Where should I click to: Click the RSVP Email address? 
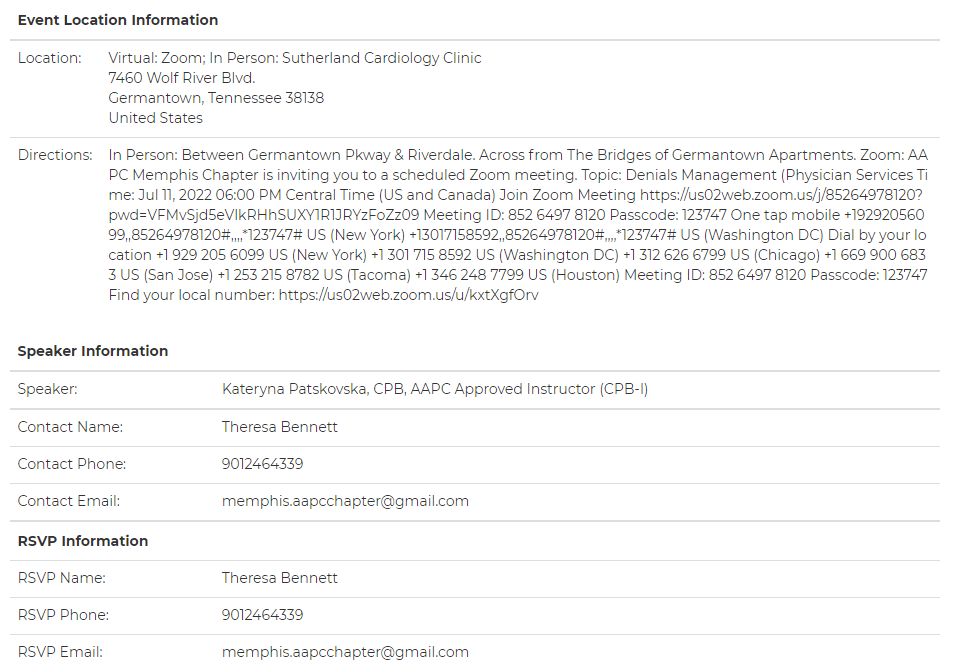click(x=345, y=652)
